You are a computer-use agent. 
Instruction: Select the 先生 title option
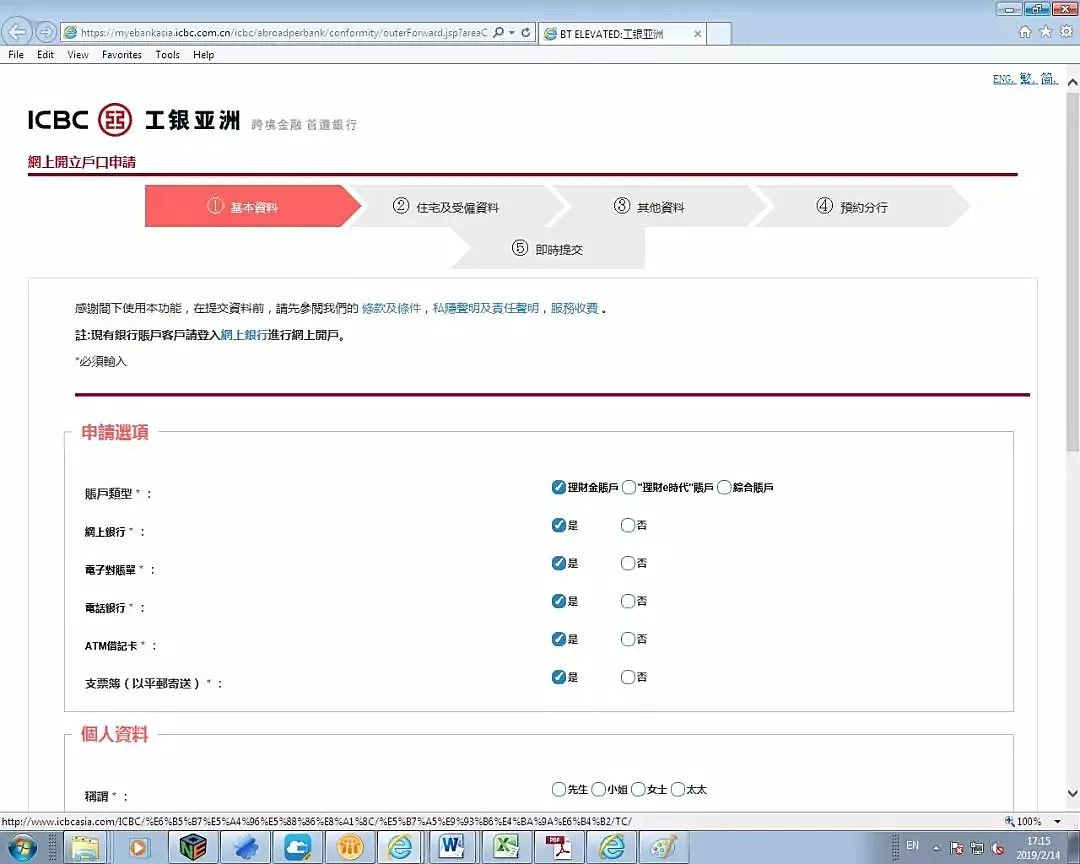(559, 789)
